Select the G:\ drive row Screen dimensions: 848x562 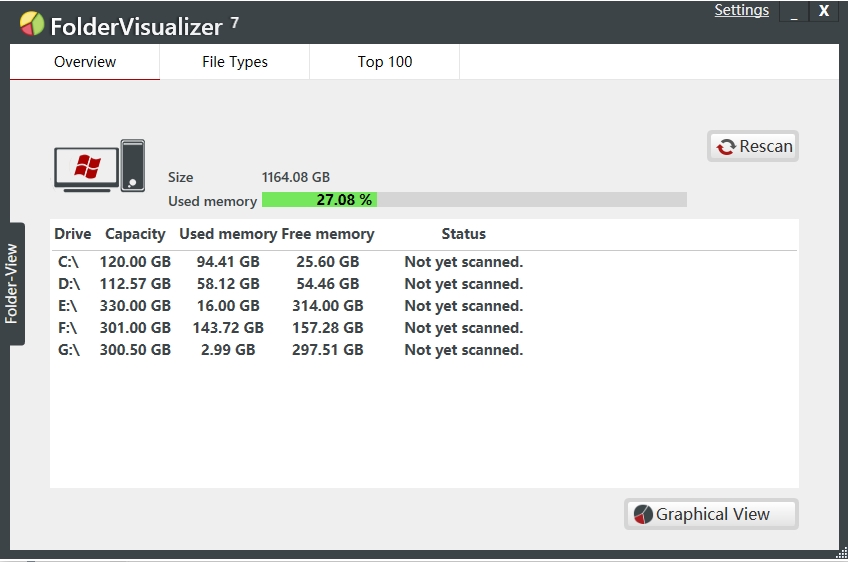pos(425,350)
